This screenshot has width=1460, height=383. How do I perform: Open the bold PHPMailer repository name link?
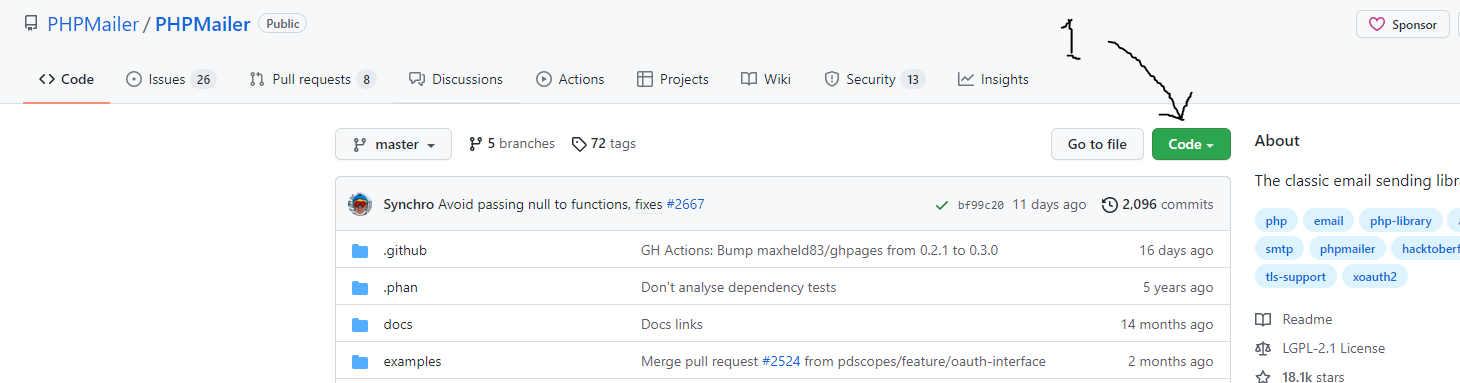pos(204,24)
